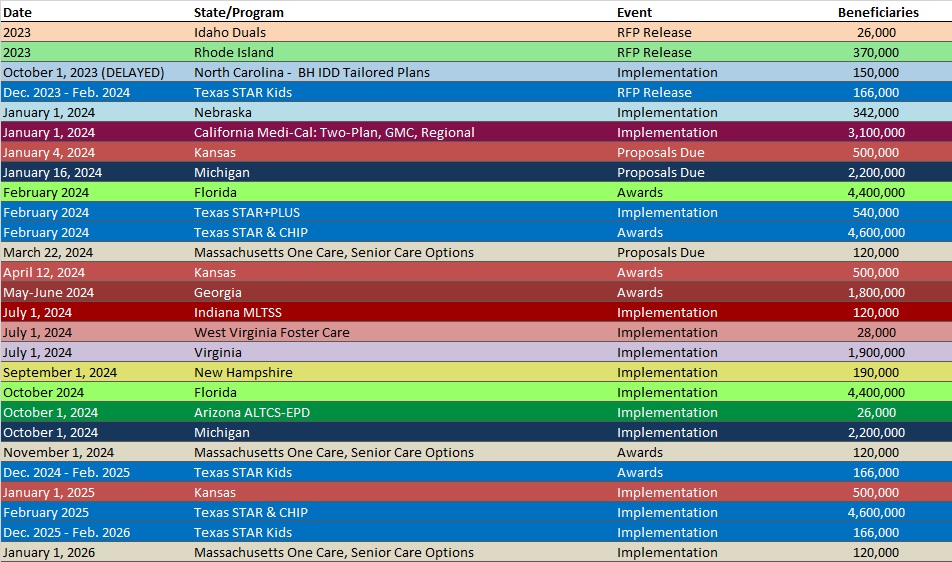This screenshot has height=562, width=952.
Task: Click the January 16, 2024 date
Action: 52,172
